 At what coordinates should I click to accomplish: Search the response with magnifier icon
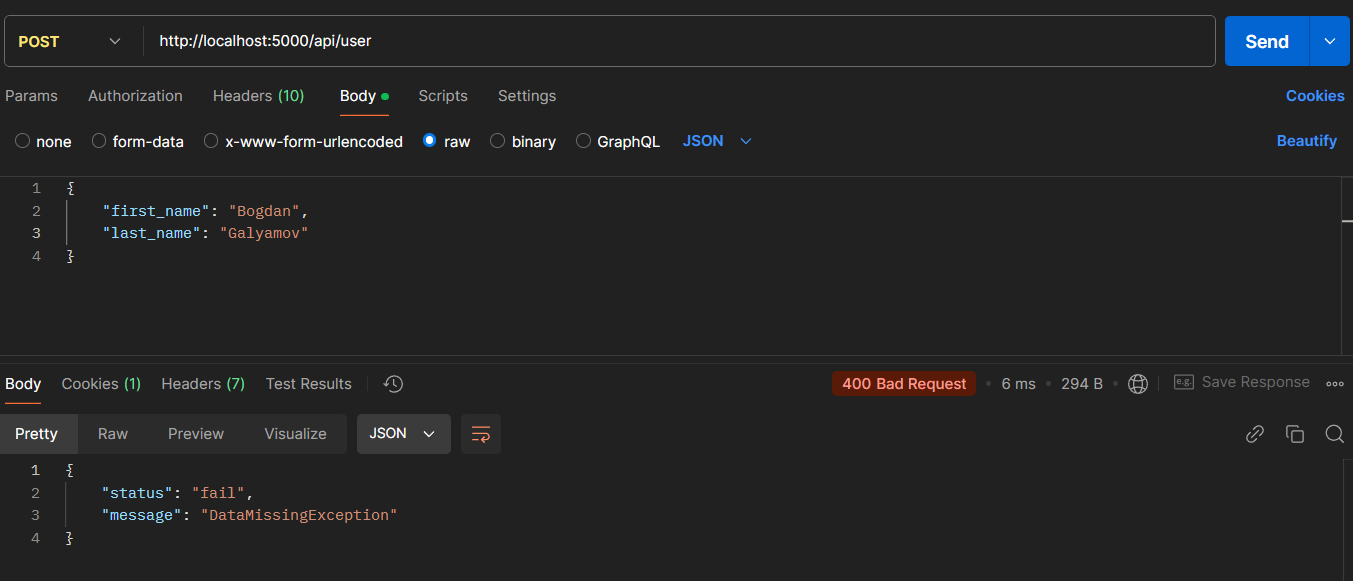coord(1334,434)
